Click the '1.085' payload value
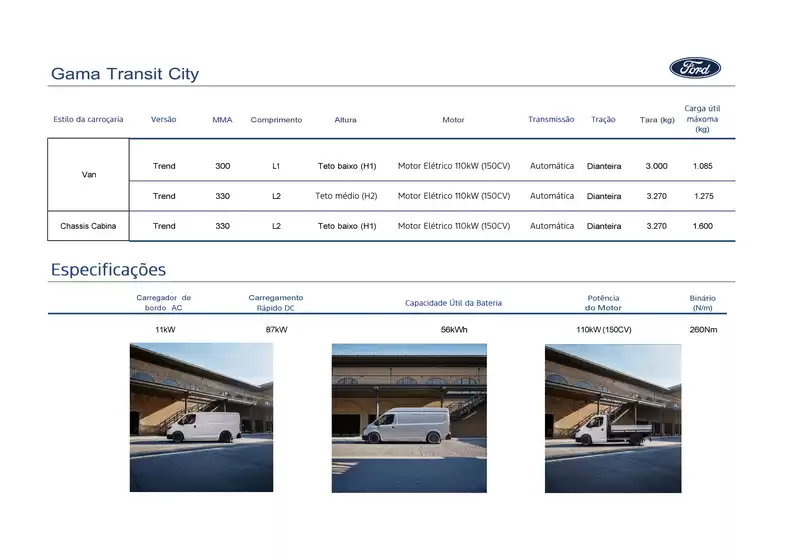The width and height of the screenshot is (793, 560). point(702,166)
